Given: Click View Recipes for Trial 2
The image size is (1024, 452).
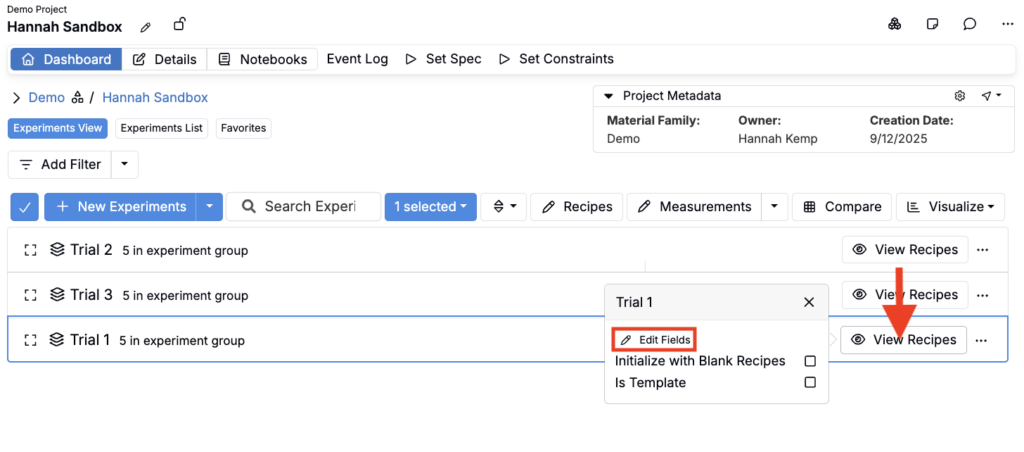Looking at the screenshot, I should click(905, 250).
